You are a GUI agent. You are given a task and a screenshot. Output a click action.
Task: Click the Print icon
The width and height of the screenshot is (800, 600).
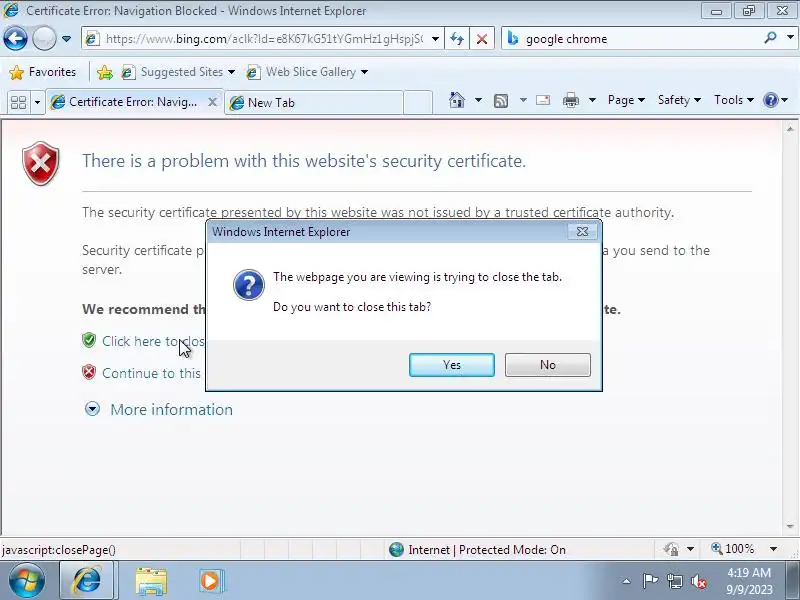click(571, 100)
